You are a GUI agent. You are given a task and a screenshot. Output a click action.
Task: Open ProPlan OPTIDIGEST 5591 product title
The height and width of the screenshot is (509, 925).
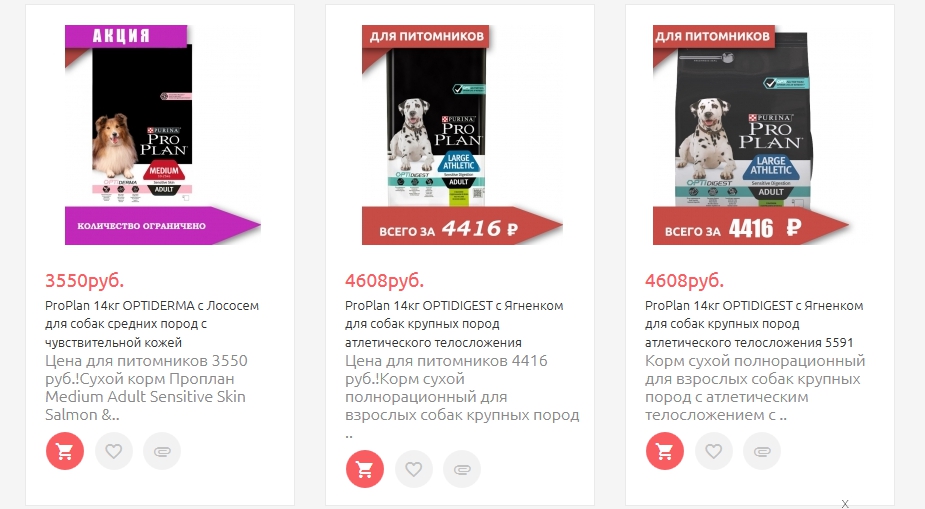(754, 324)
